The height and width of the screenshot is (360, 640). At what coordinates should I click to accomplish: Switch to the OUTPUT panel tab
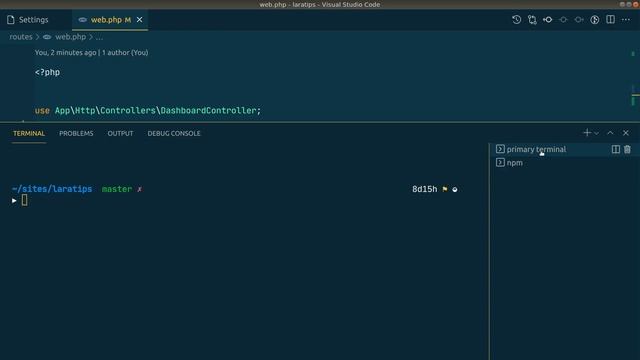click(120, 133)
